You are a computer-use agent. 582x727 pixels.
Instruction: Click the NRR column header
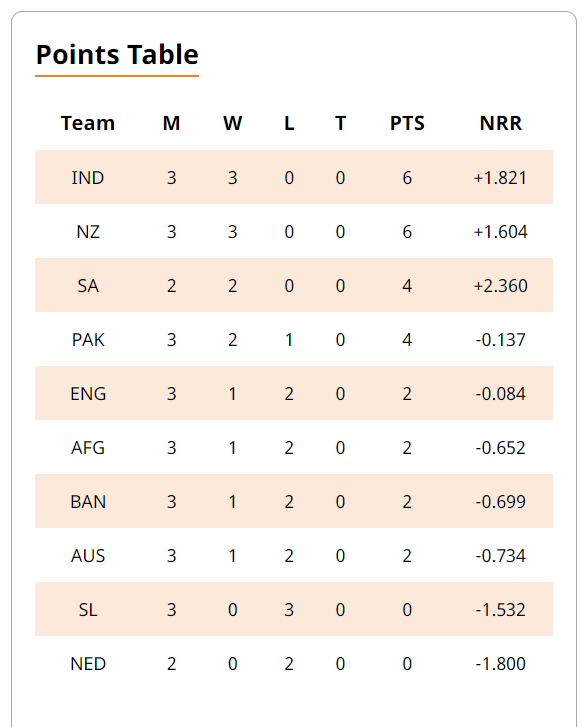(x=501, y=123)
